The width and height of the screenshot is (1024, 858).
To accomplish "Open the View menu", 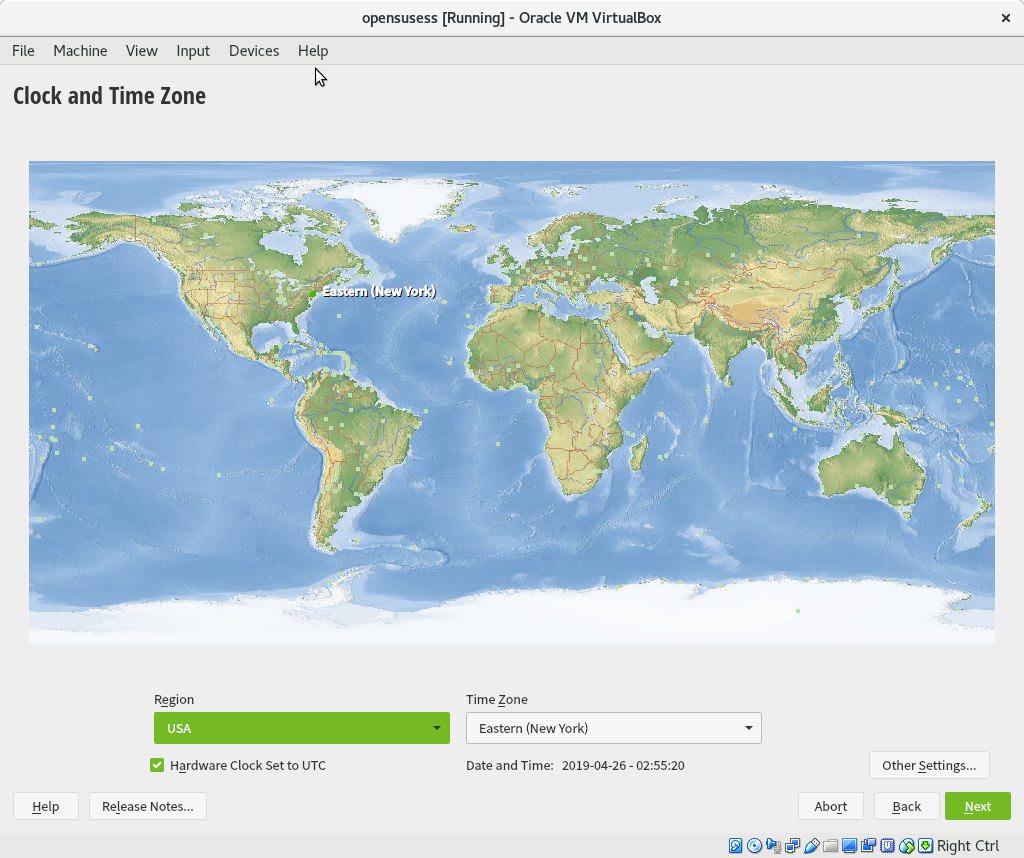I will tap(141, 51).
